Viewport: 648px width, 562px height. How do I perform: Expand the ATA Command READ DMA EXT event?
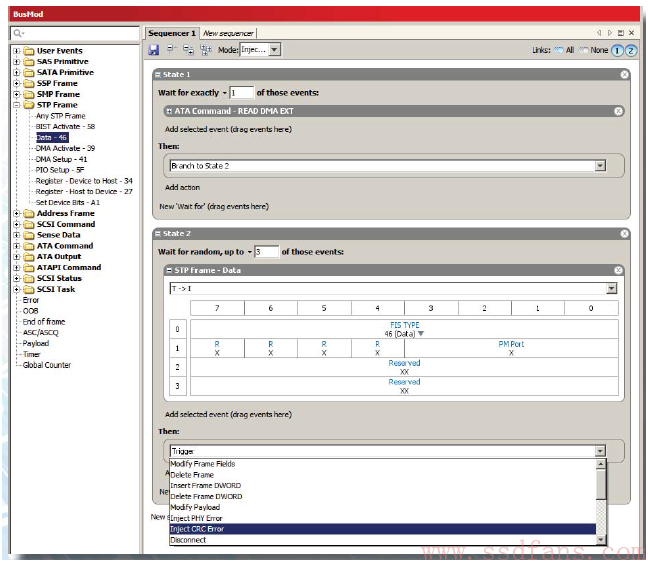point(169,111)
